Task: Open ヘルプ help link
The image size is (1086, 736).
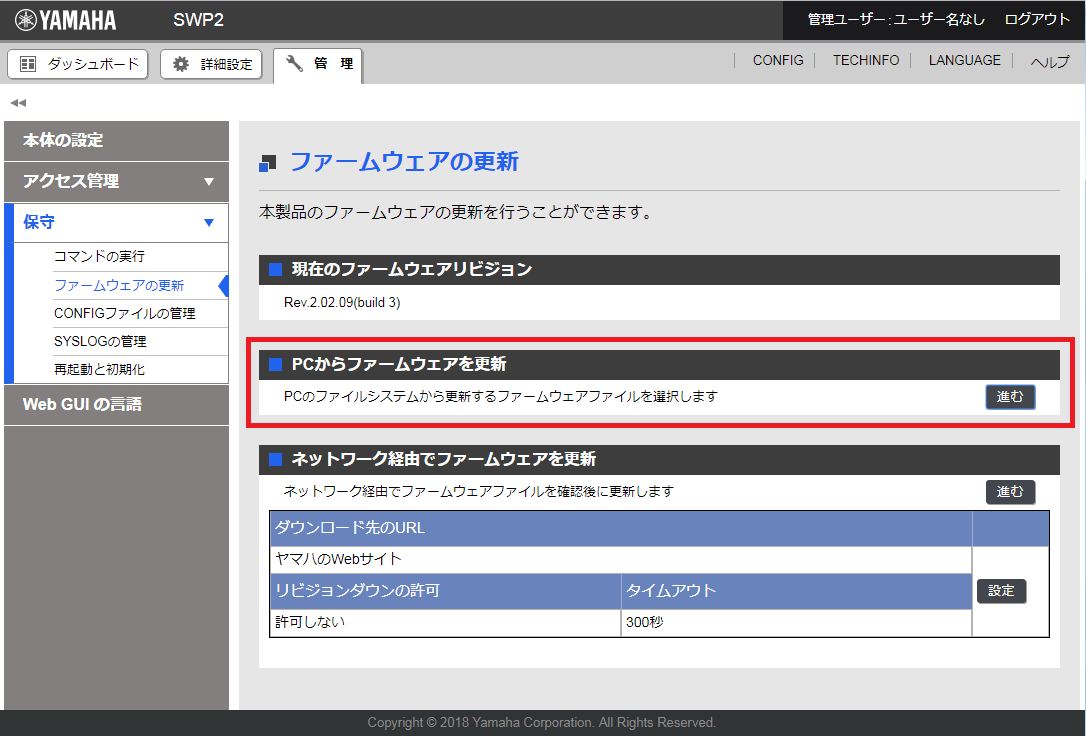Action: pos(1050,61)
